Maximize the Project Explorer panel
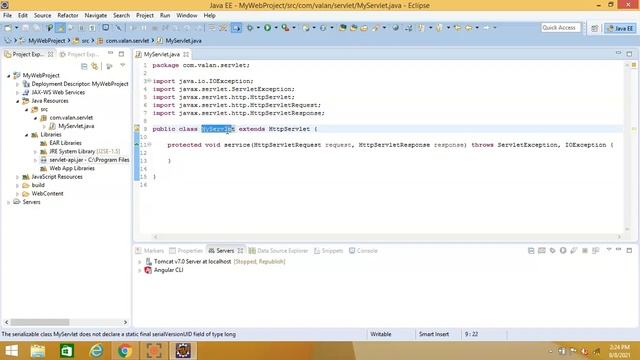 pos(121,54)
